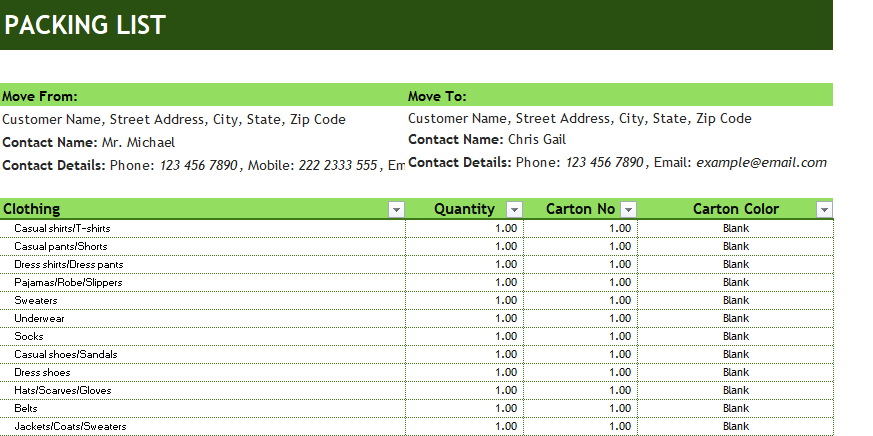Select the PACKING LIST title cell
The width and height of the screenshot is (873, 436).
[416, 25]
